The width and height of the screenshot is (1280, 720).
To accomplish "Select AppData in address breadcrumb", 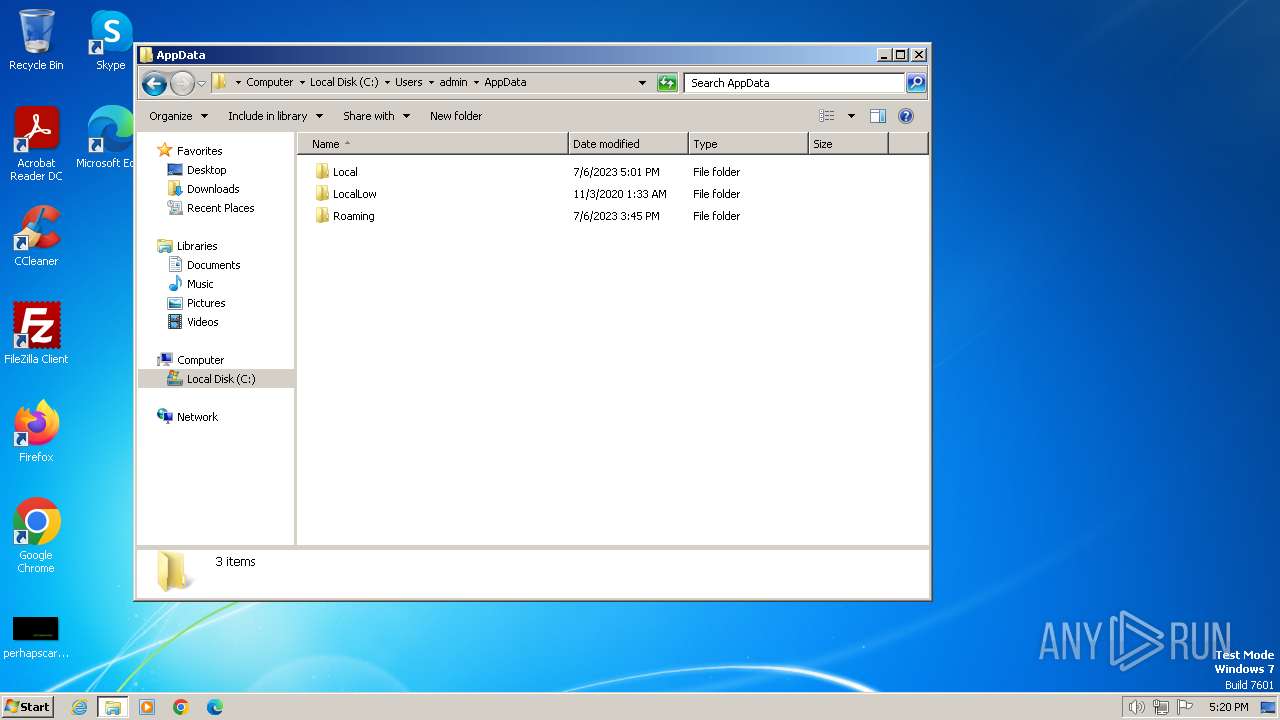I will point(505,83).
